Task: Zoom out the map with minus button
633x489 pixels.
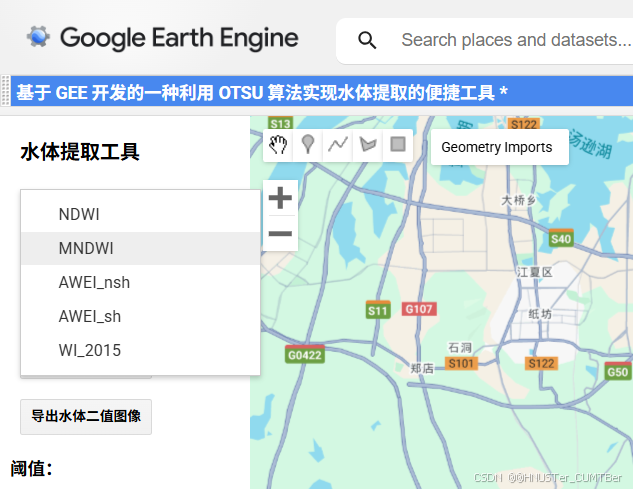Action: (280, 233)
